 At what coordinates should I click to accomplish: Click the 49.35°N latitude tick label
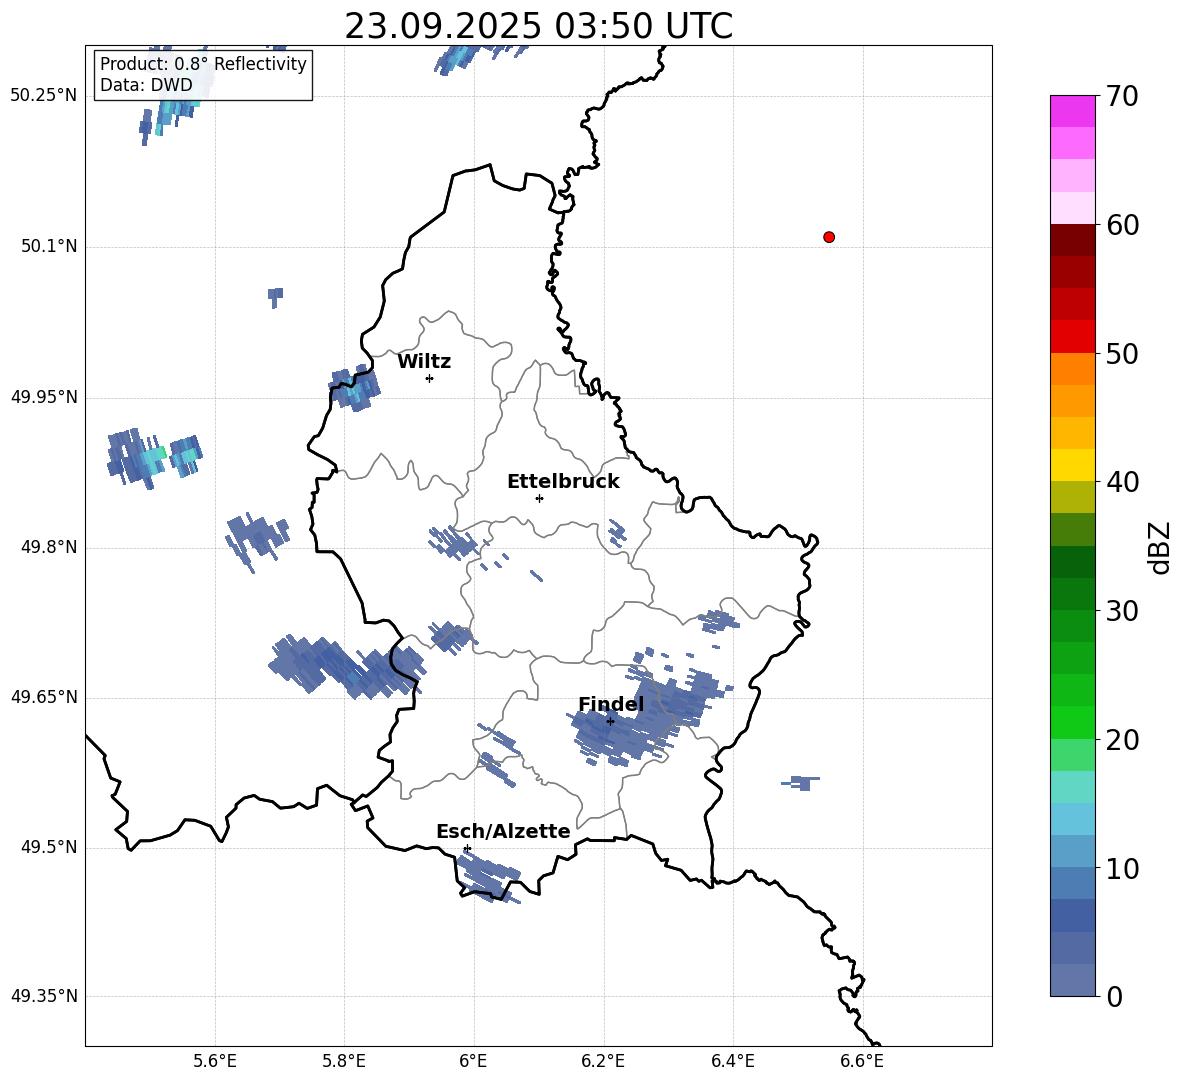tap(44, 996)
